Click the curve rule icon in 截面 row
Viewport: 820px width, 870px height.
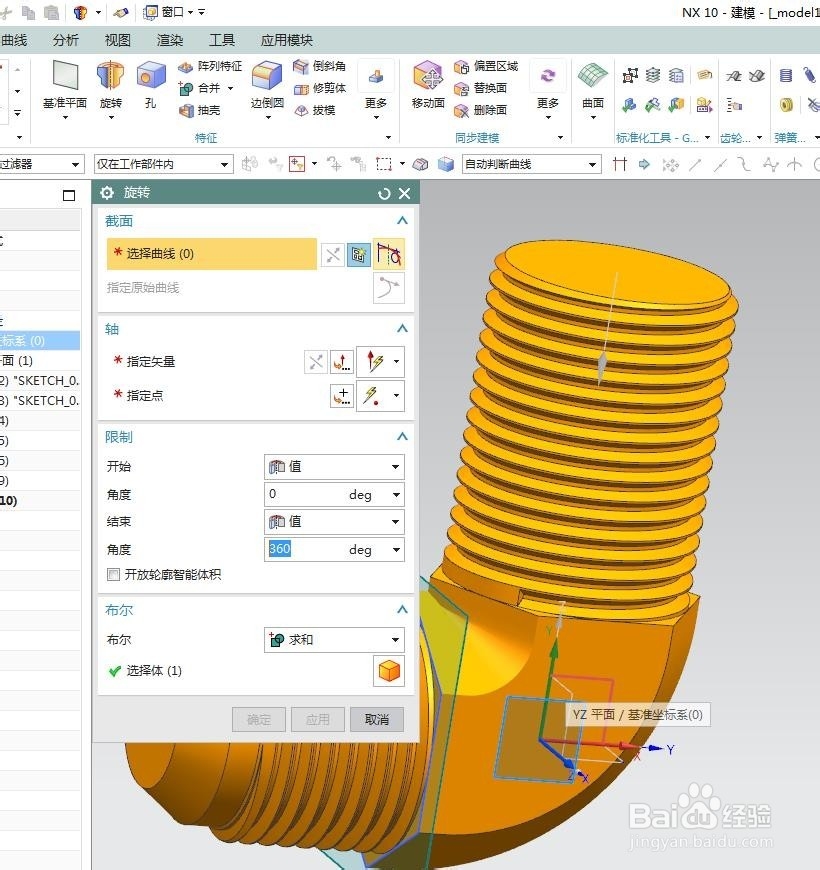(389, 255)
